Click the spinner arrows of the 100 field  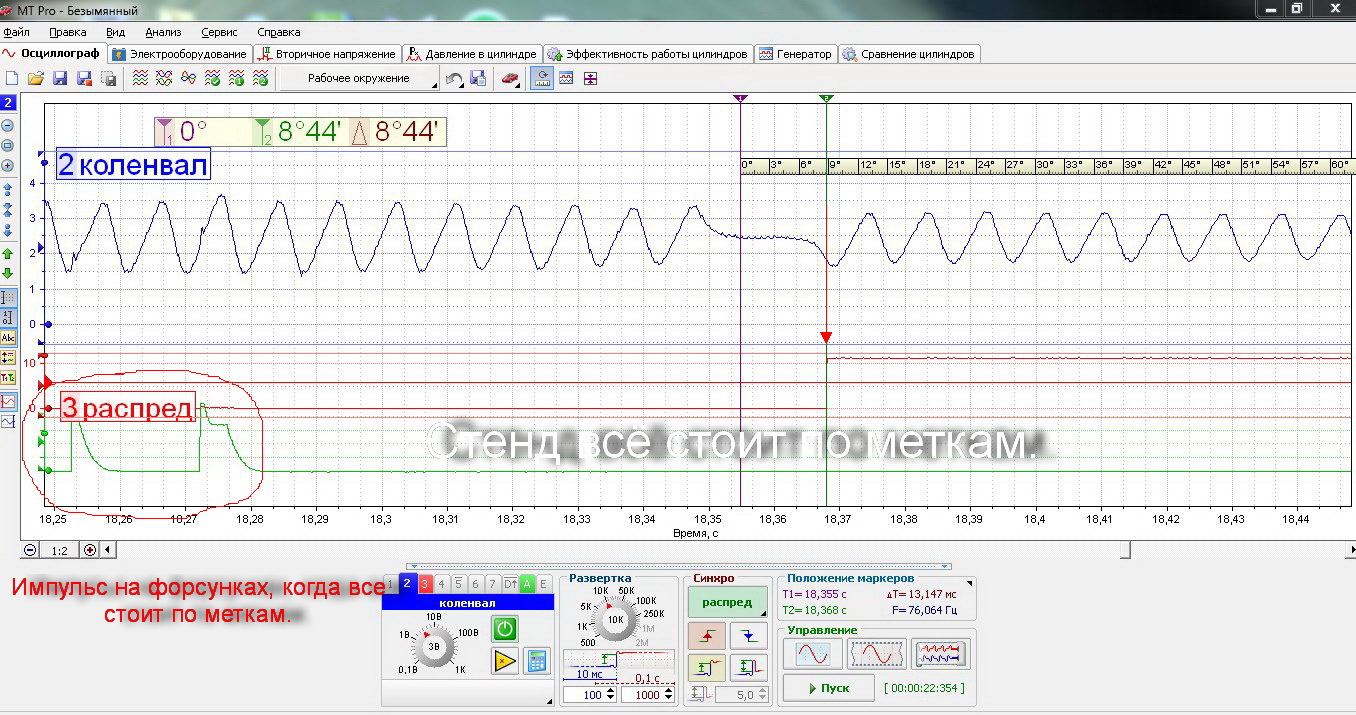pyautogui.click(x=611, y=694)
